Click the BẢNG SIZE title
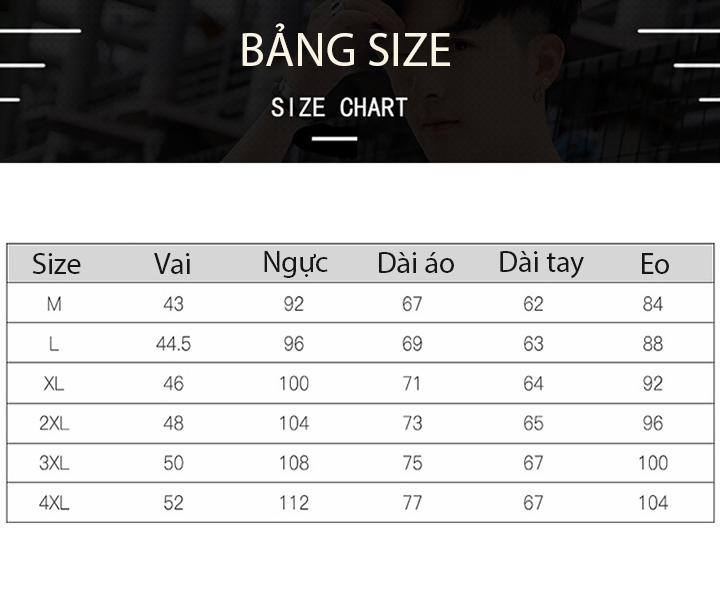720x590 pixels. coord(345,50)
